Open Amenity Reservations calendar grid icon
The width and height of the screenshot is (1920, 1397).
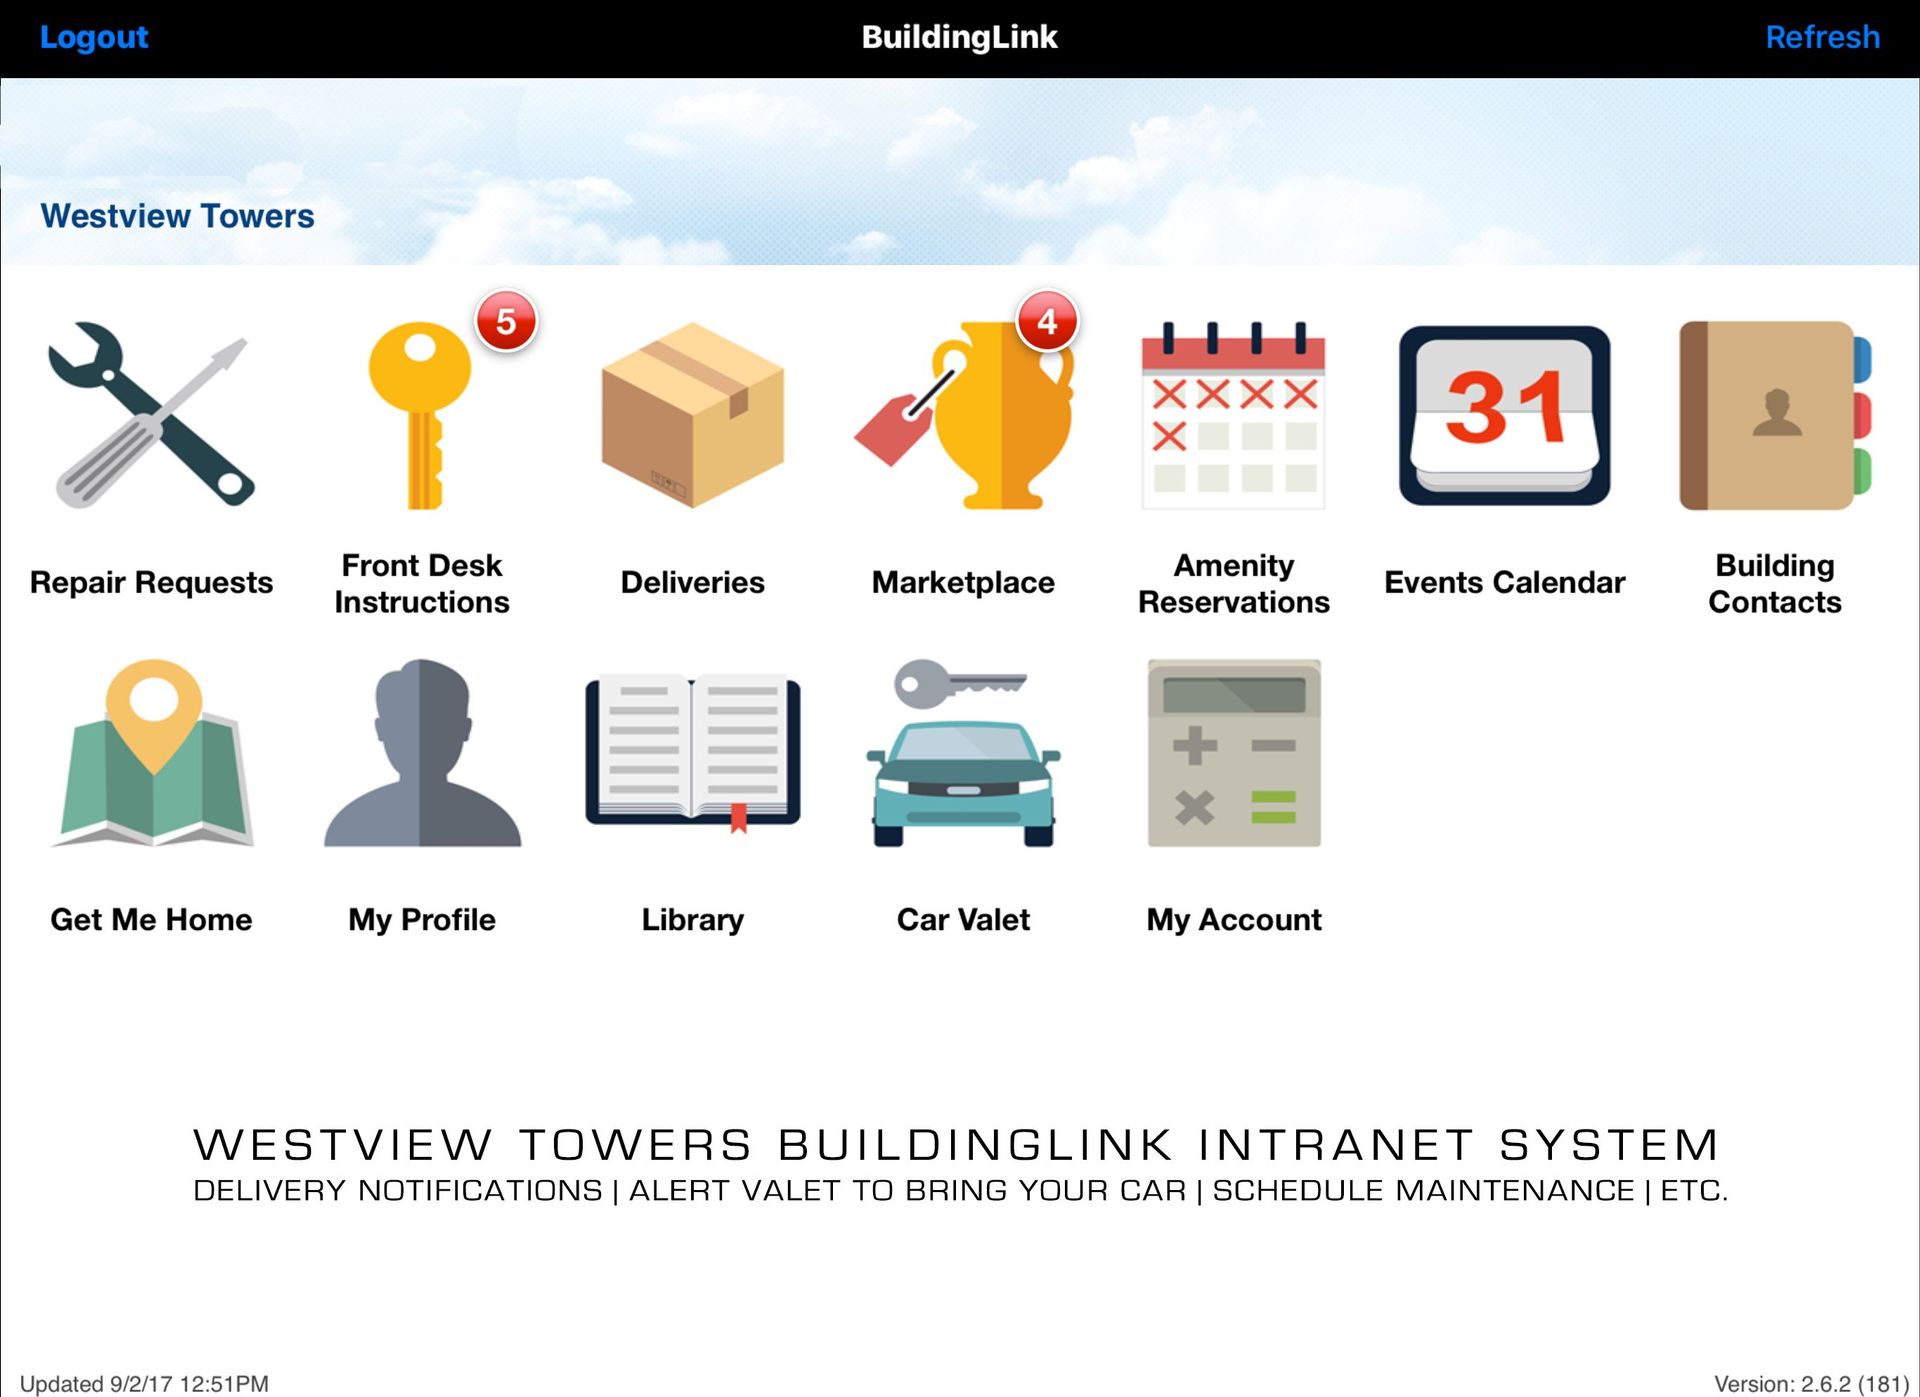click(x=1234, y=415)
